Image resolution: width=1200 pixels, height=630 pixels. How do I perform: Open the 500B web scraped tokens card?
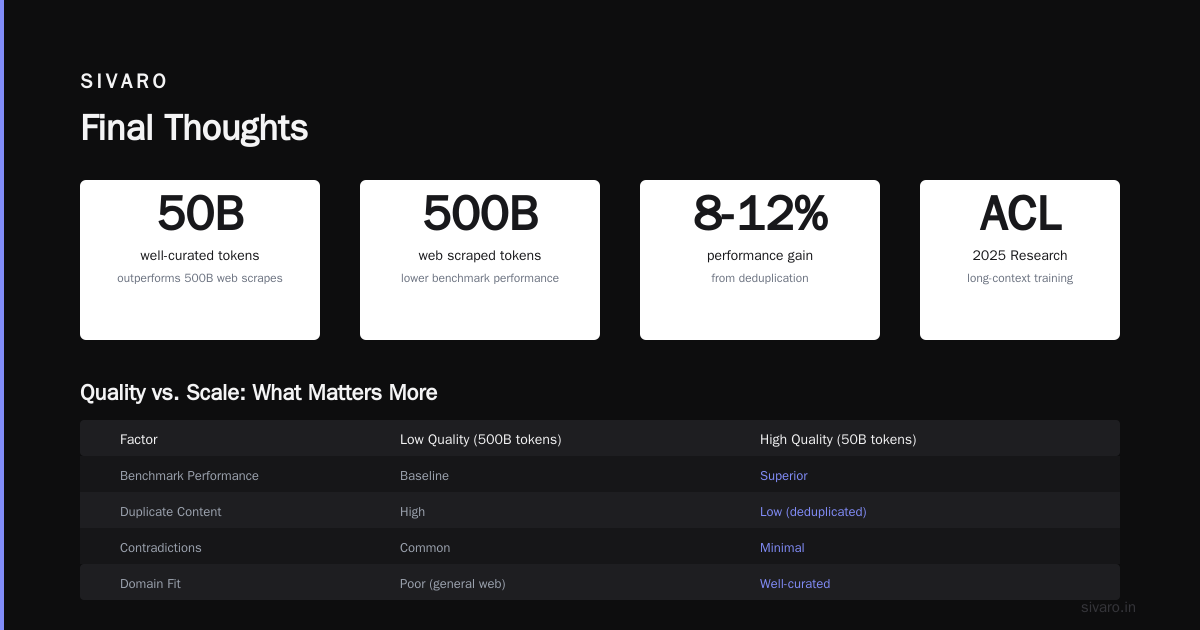[480, 260]
